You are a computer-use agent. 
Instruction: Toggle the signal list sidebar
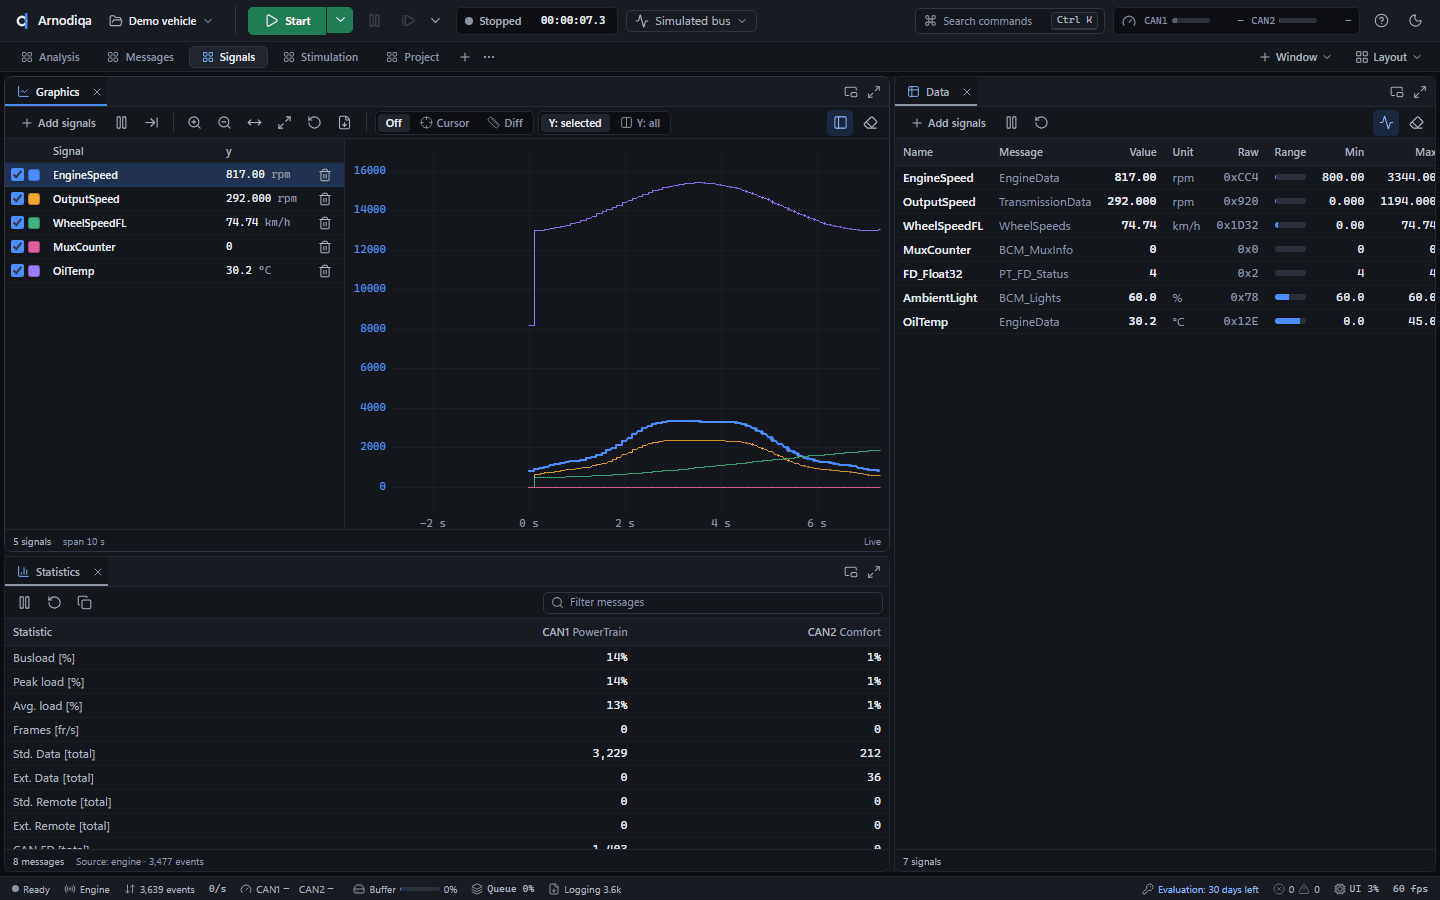[840, 123]
